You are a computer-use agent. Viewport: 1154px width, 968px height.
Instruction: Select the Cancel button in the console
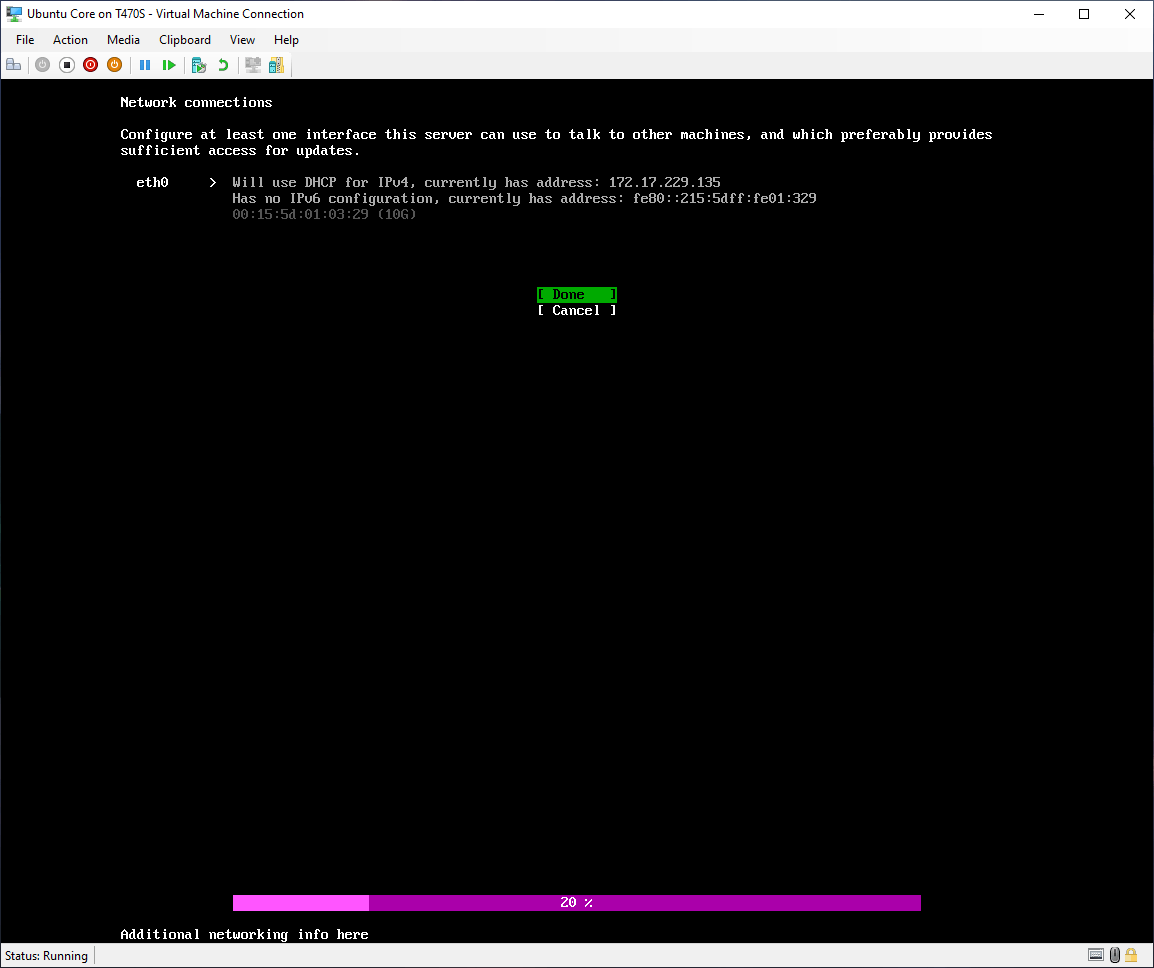[x=577, y=311]
